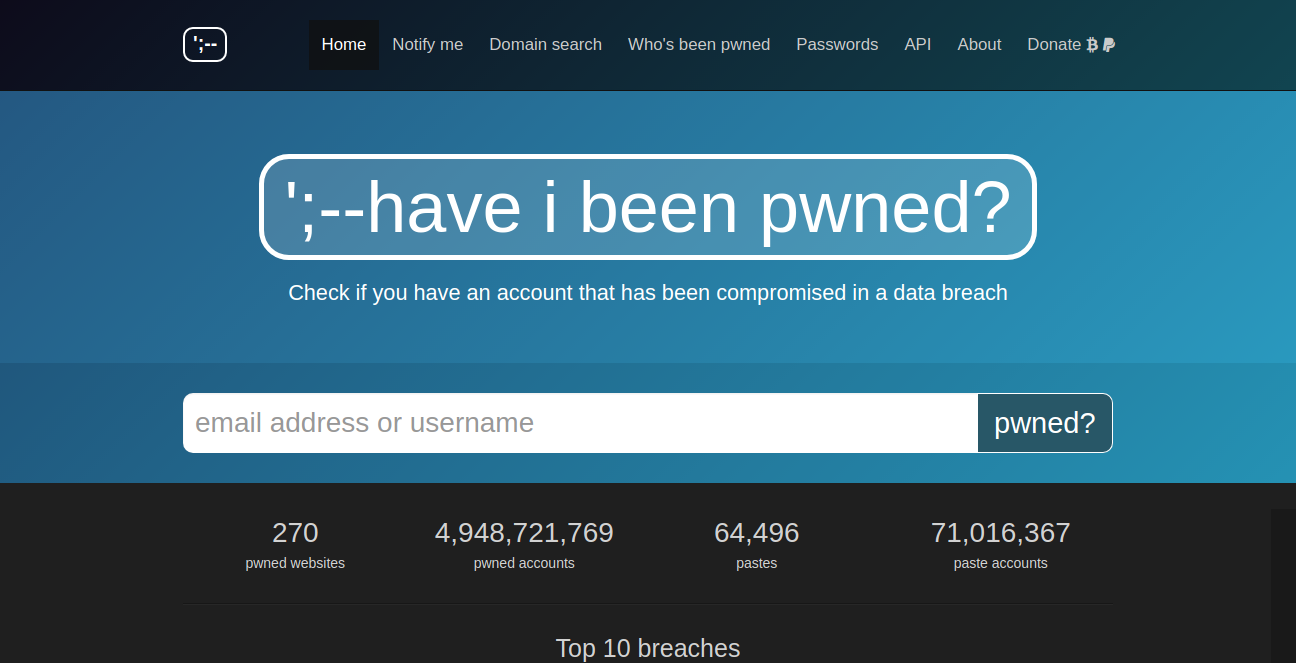Open the Notify me page
Image resolution: width=1296 pixels, height=663 pixels.
(x=427, y=44)
